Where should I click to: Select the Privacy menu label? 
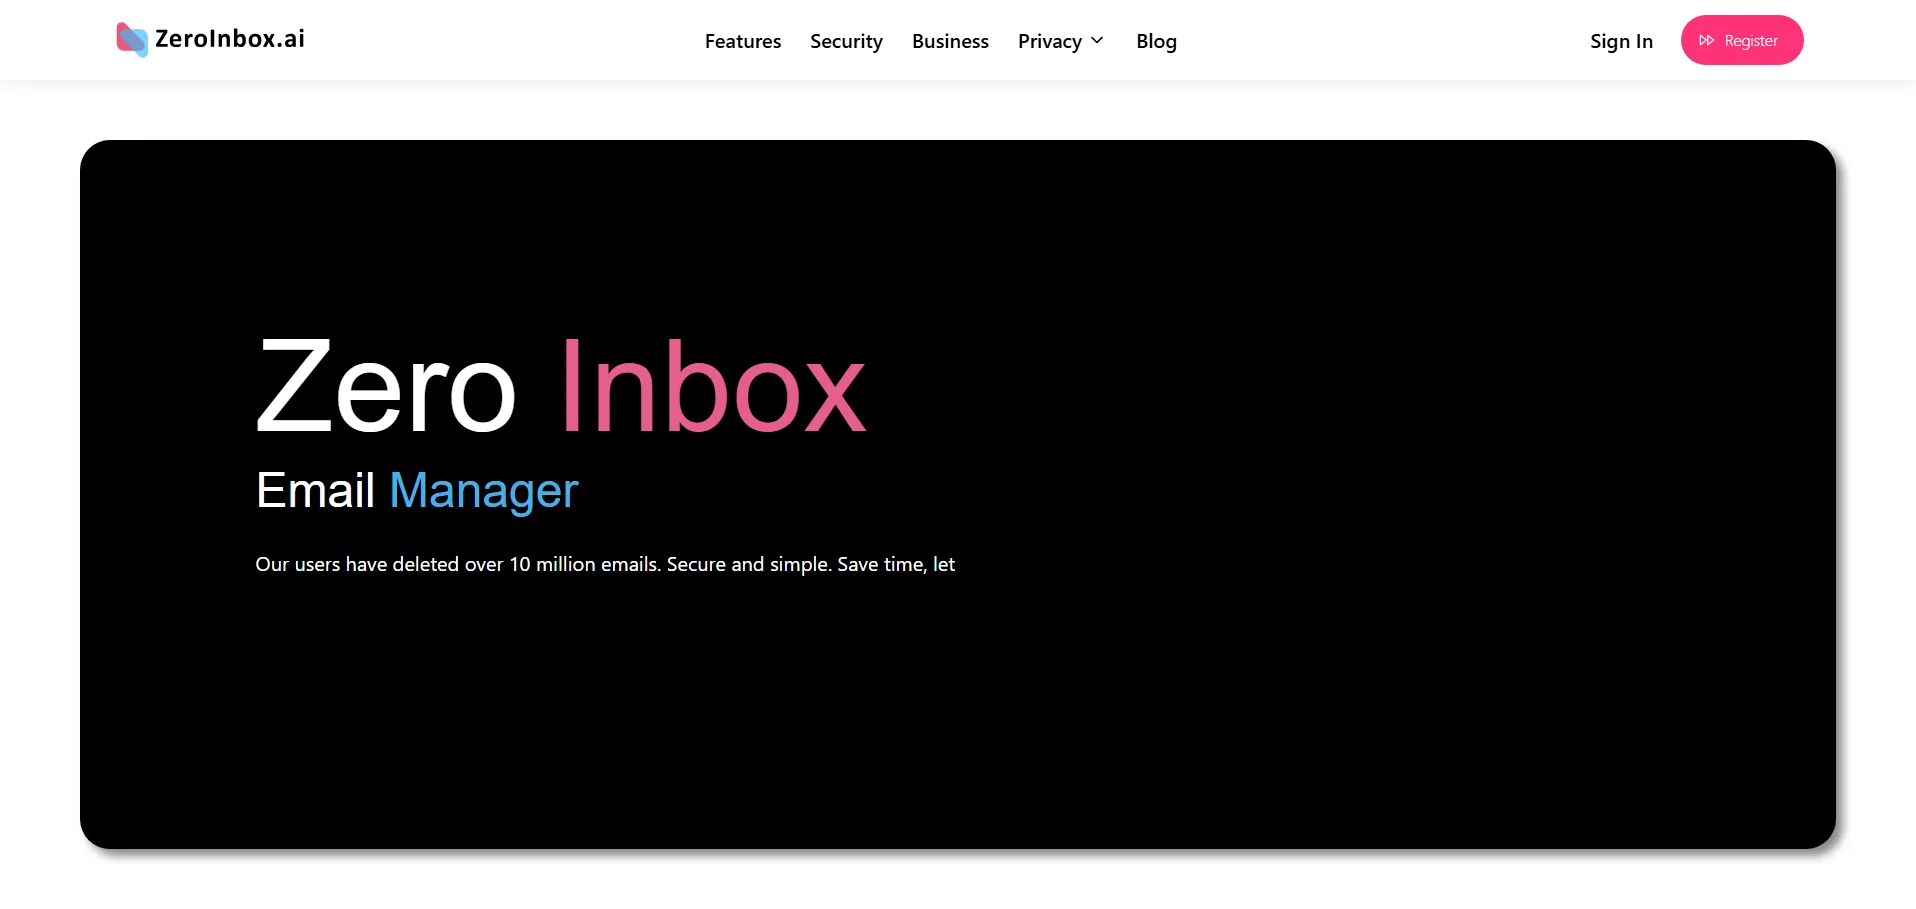pos(1049,41)
